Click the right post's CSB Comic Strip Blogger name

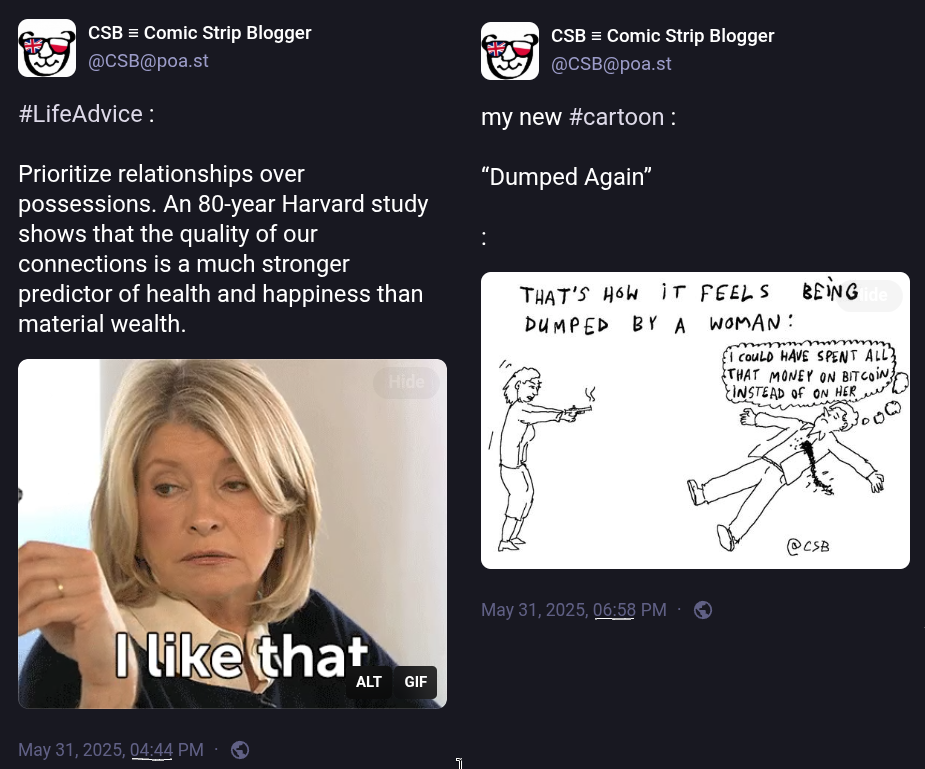(x=662, y=36)
